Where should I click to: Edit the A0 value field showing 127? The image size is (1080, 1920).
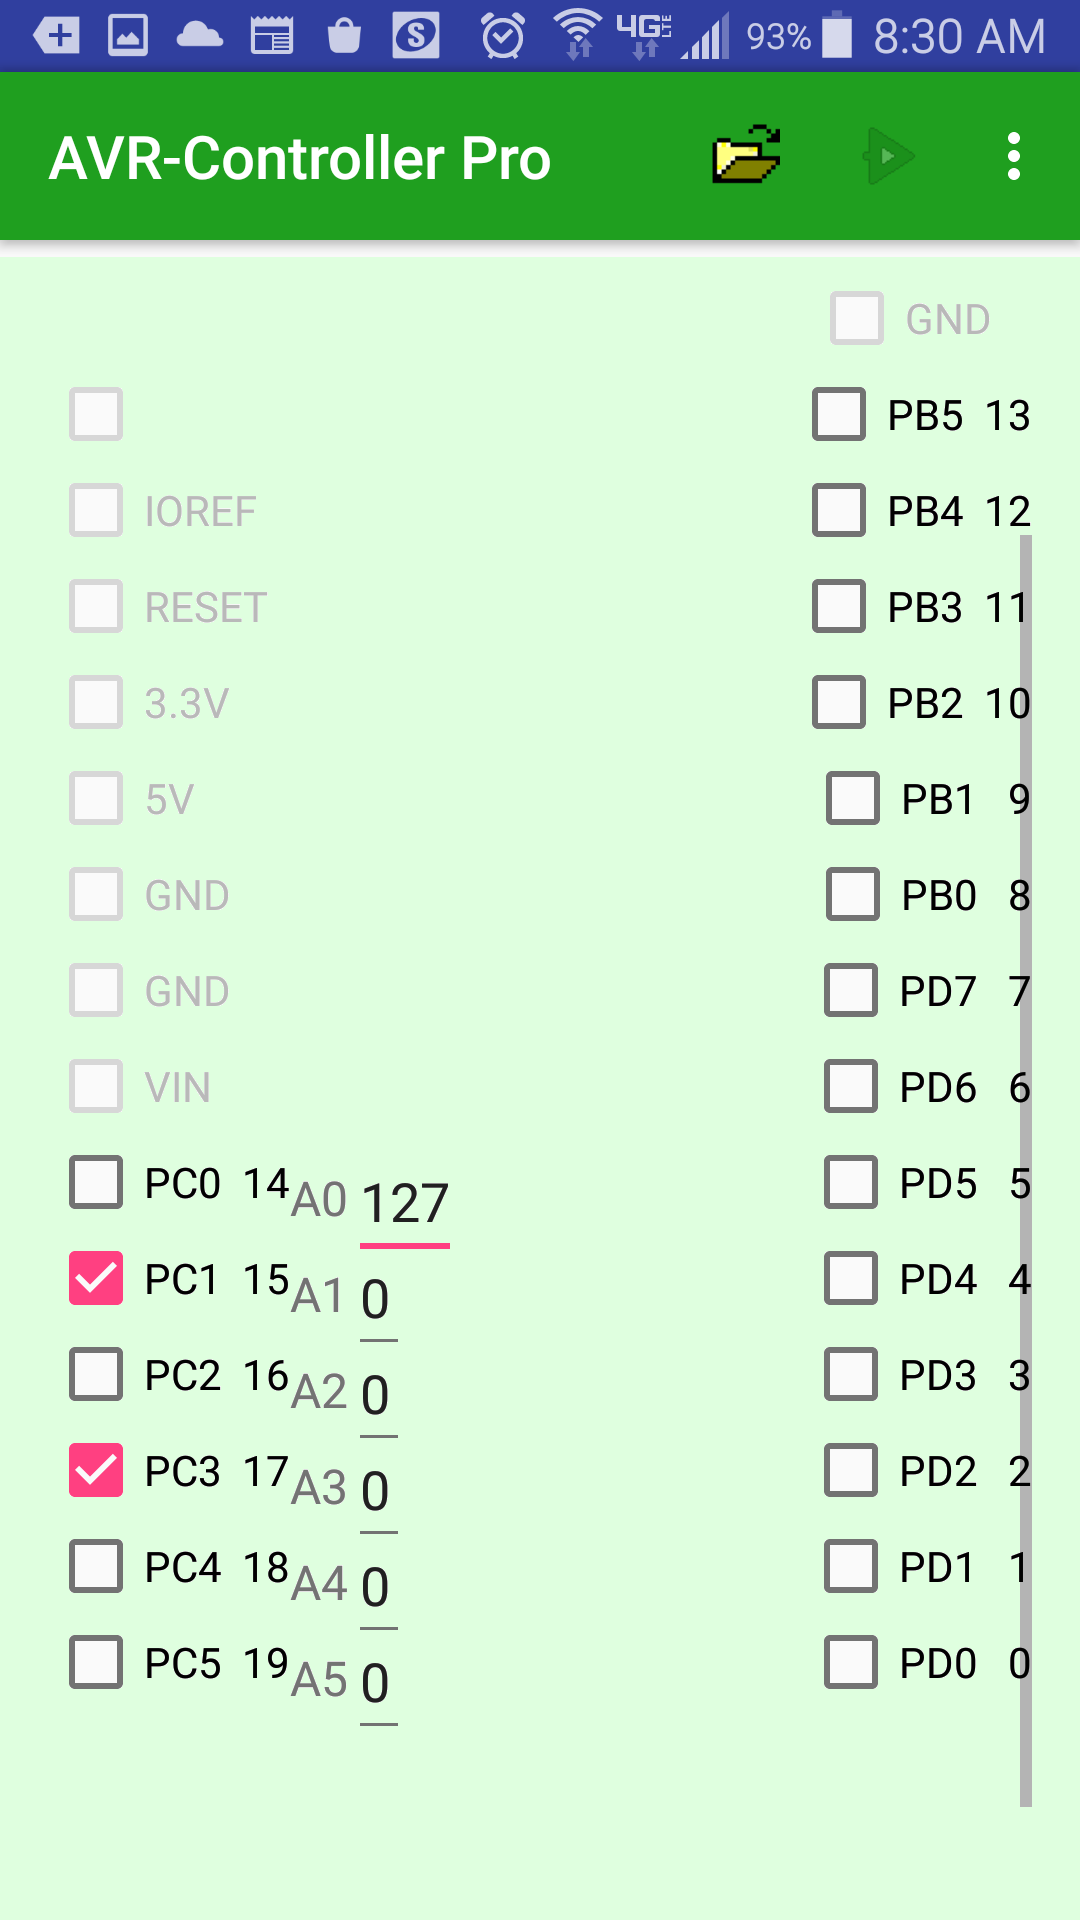404,1204
